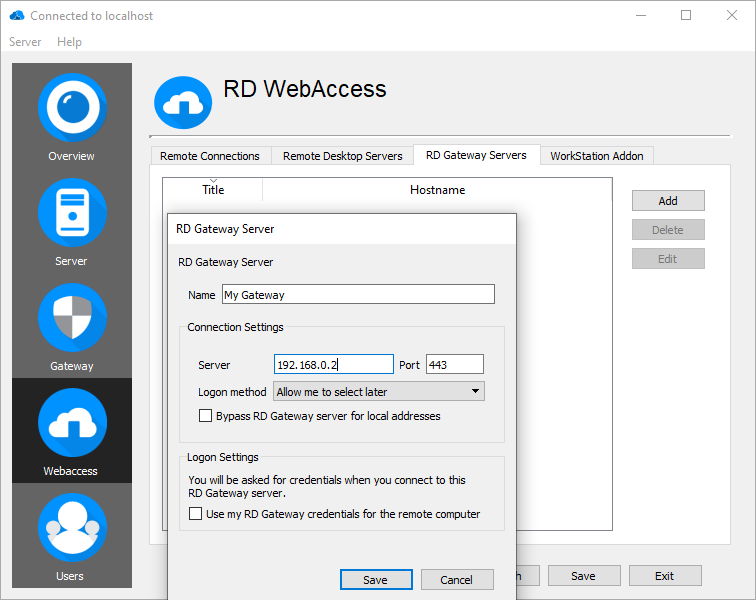Open the Users section icon
The image size is (756, 600).
click(x=72, y=528)
